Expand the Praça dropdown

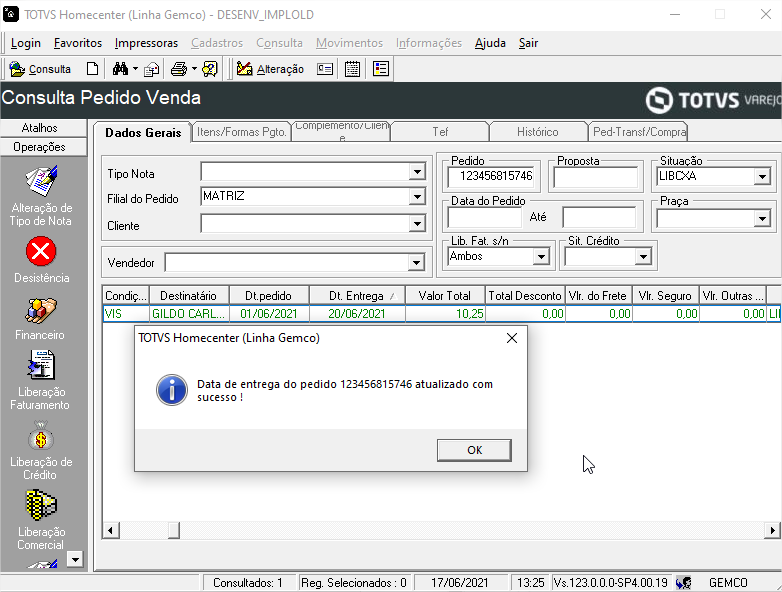click(762, 218)
